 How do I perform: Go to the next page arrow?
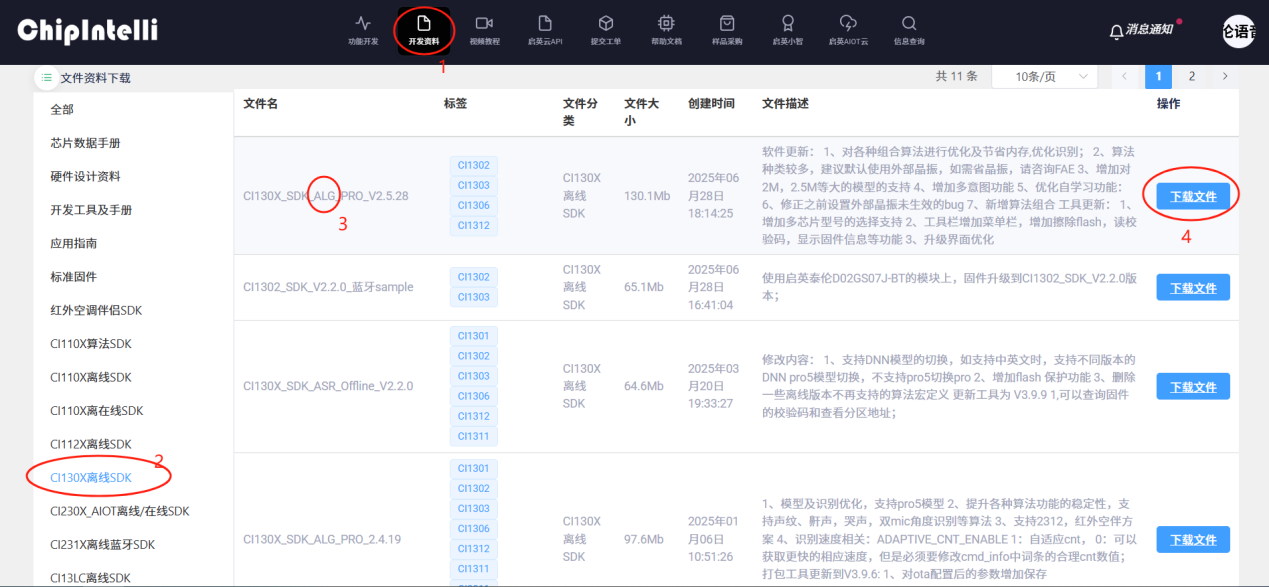1224,77
